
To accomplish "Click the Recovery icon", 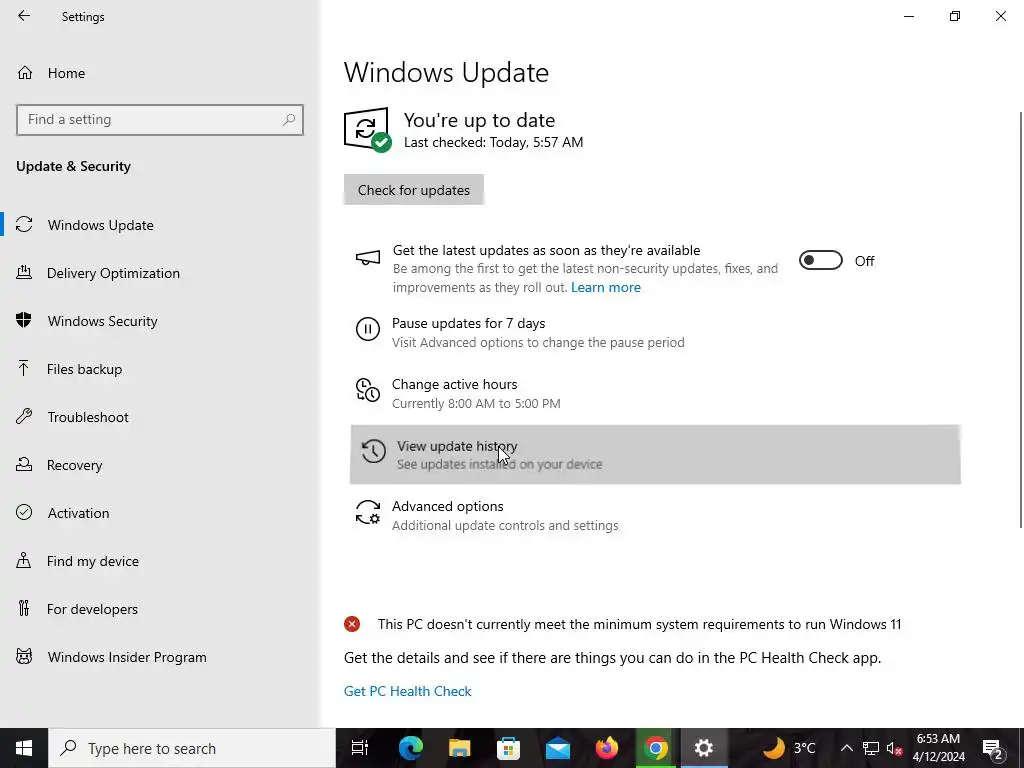I will [24, 464].
